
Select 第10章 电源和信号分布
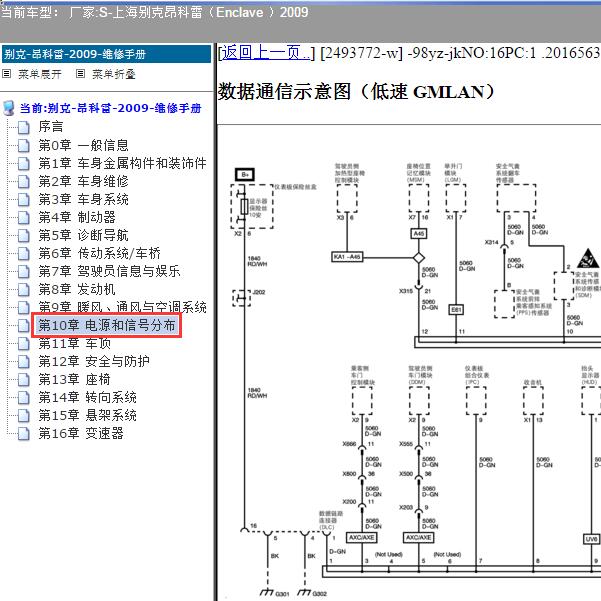pos(107,325)
